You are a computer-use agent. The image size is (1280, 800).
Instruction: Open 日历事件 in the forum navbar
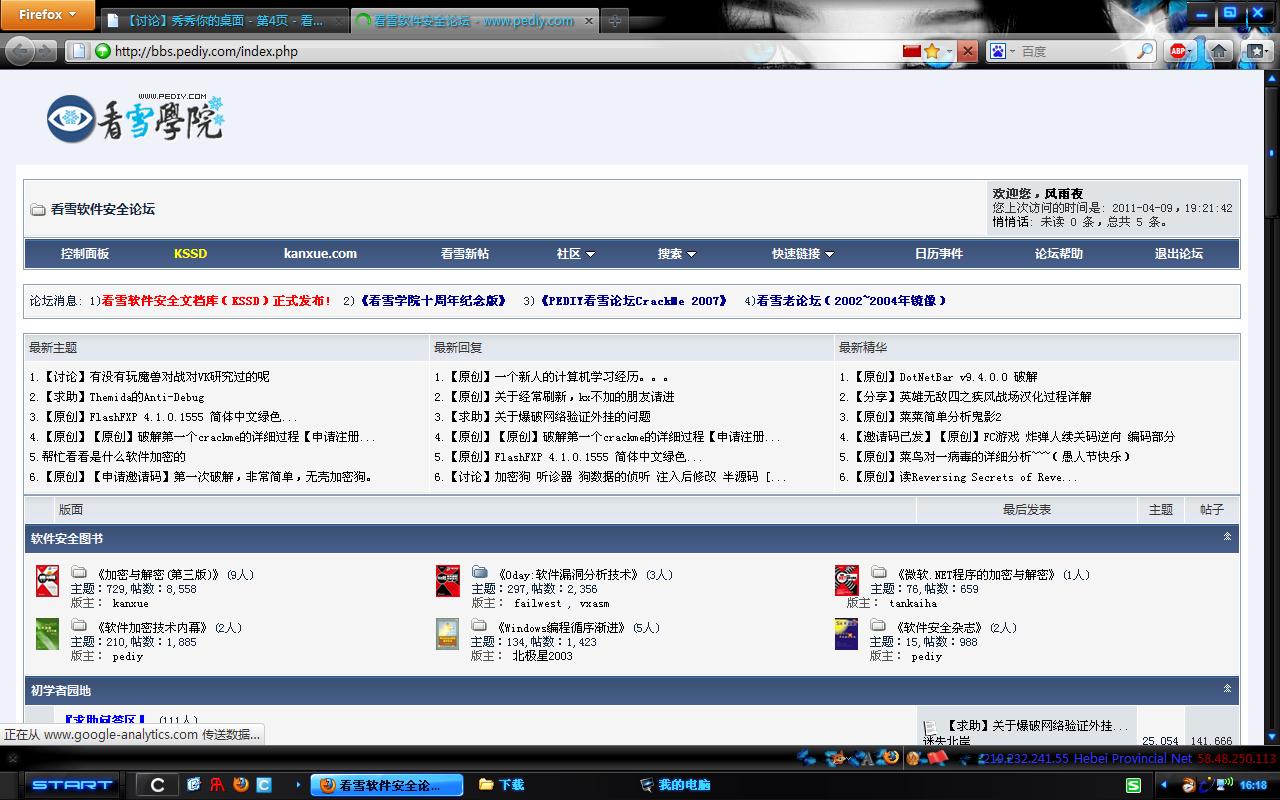(939, 254)
